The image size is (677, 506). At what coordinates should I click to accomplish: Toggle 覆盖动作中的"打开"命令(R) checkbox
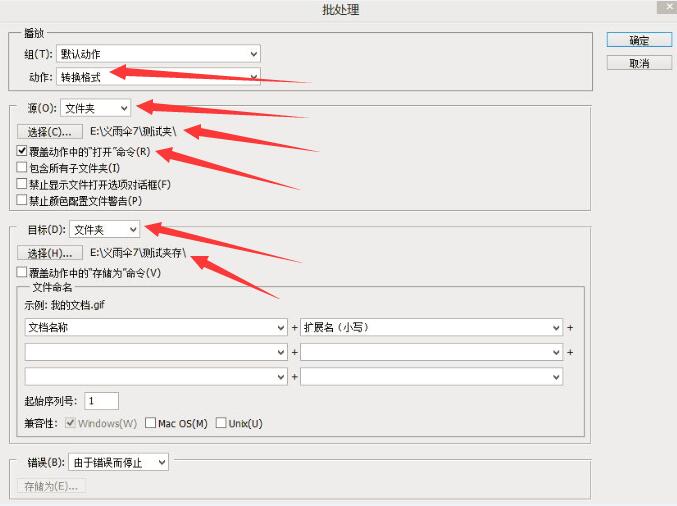pos(22,151)
